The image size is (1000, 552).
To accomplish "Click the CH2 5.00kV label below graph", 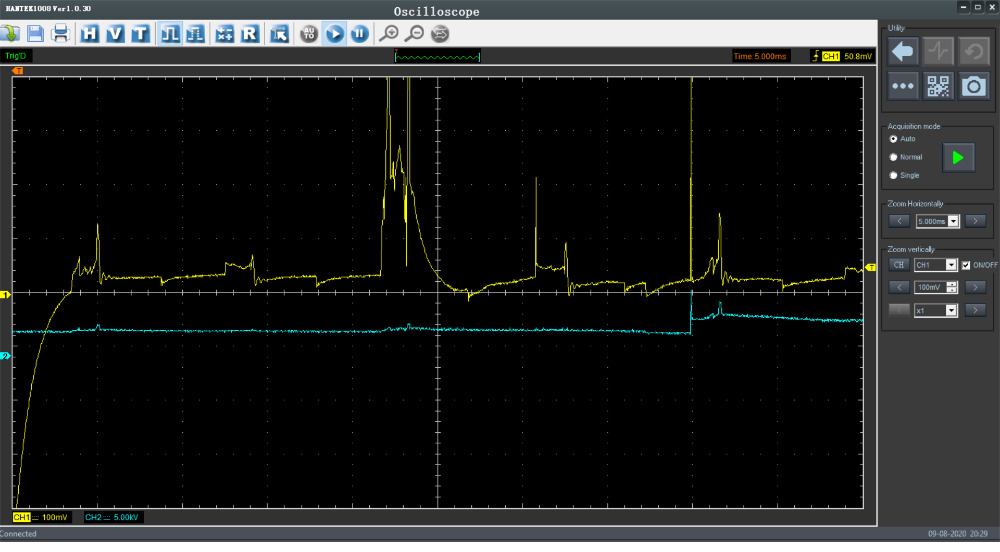I will [112, 518].
